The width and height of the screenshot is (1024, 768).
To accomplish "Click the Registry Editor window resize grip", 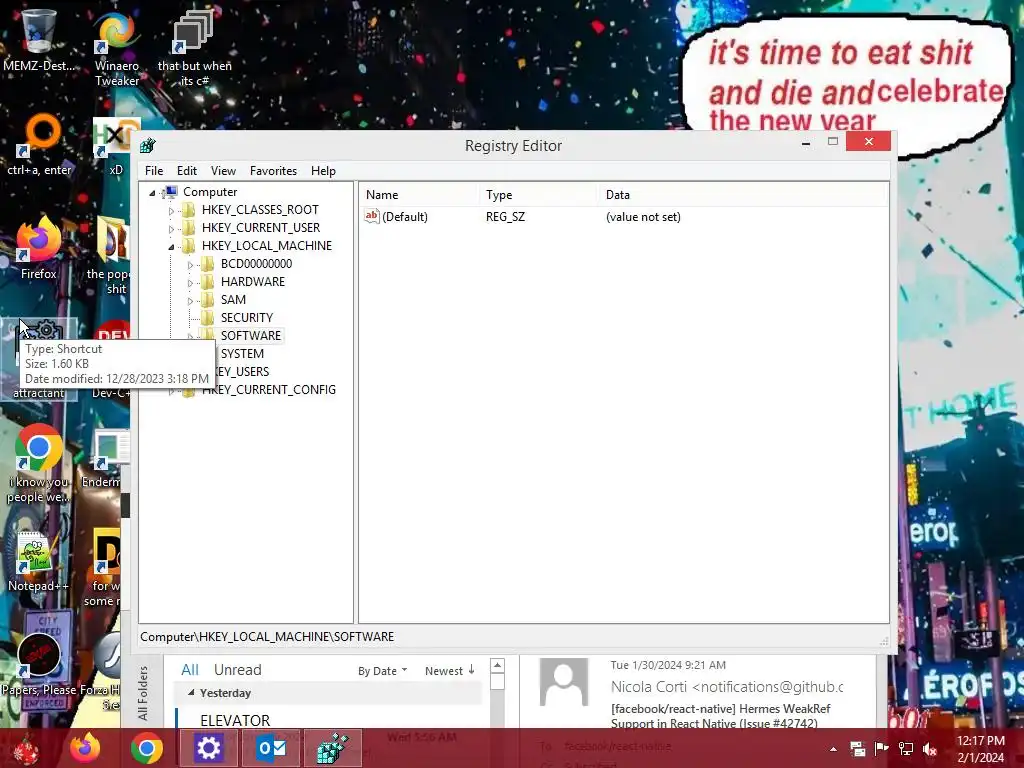I will tap(884, 641).
